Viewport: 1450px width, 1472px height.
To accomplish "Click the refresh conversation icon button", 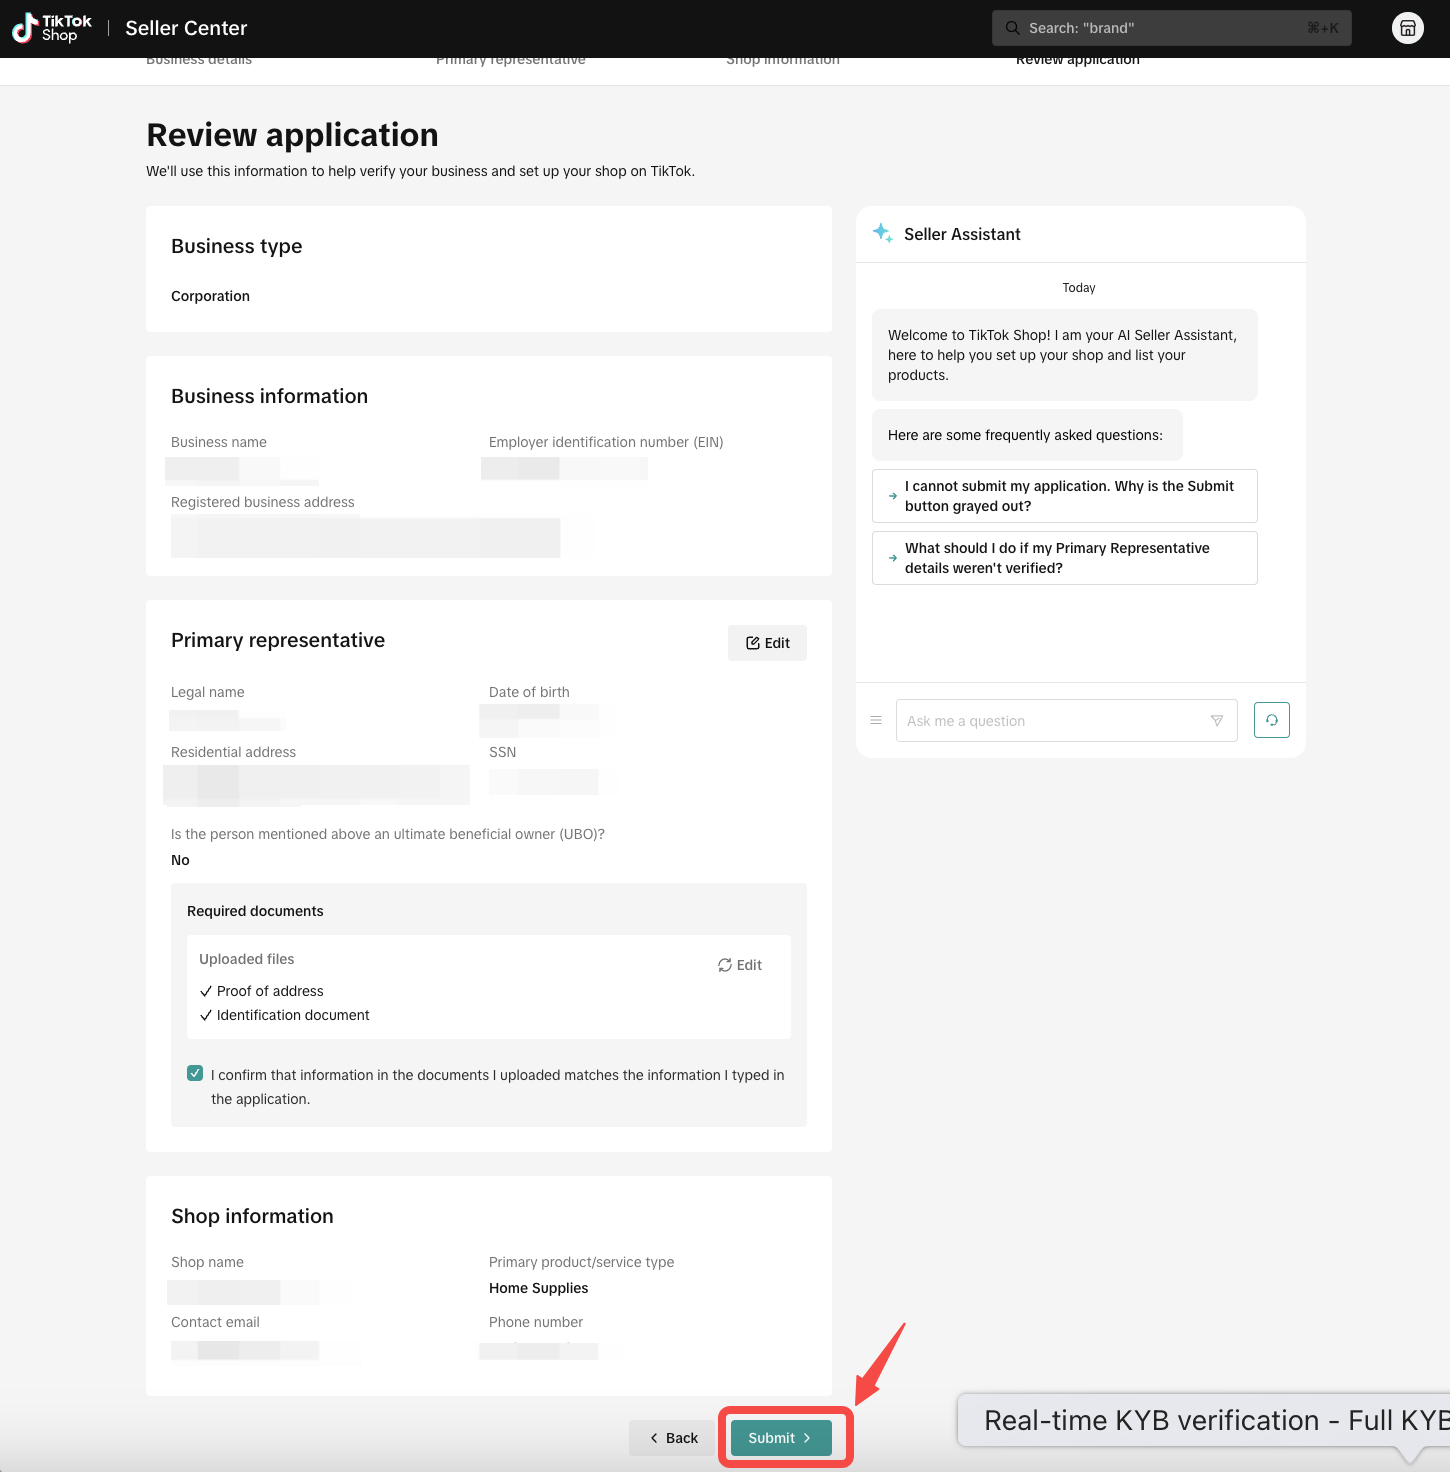I will (x=1271, y=720).
